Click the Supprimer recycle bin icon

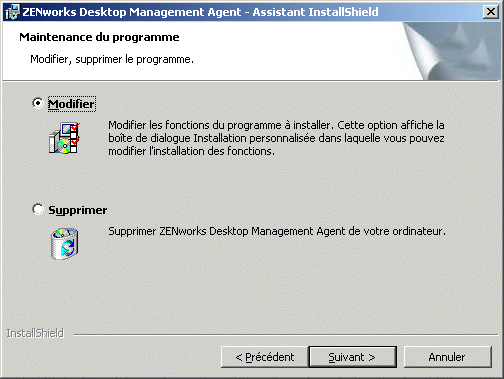tap(65, 244)
